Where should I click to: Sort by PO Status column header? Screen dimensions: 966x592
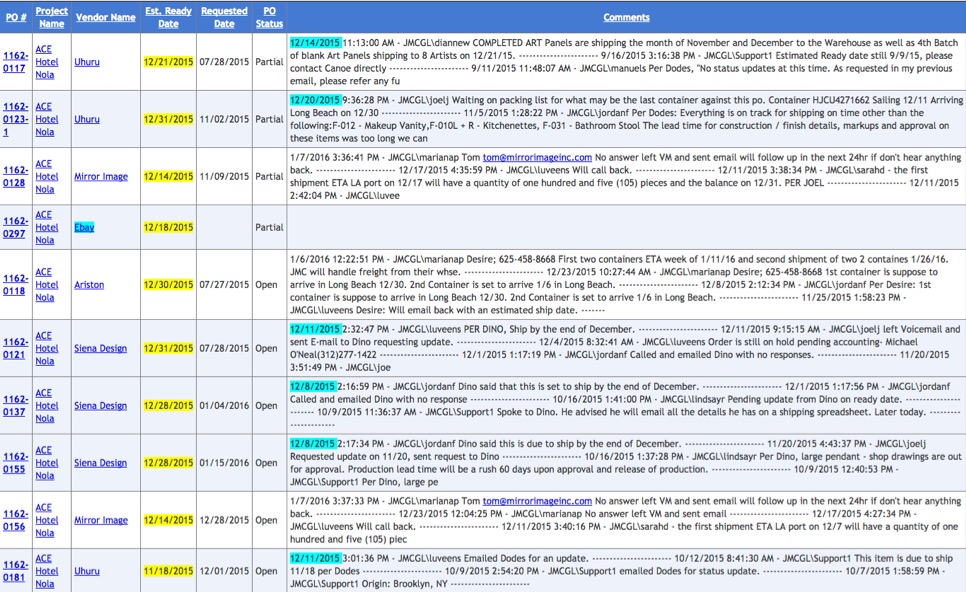coord(269,17)
